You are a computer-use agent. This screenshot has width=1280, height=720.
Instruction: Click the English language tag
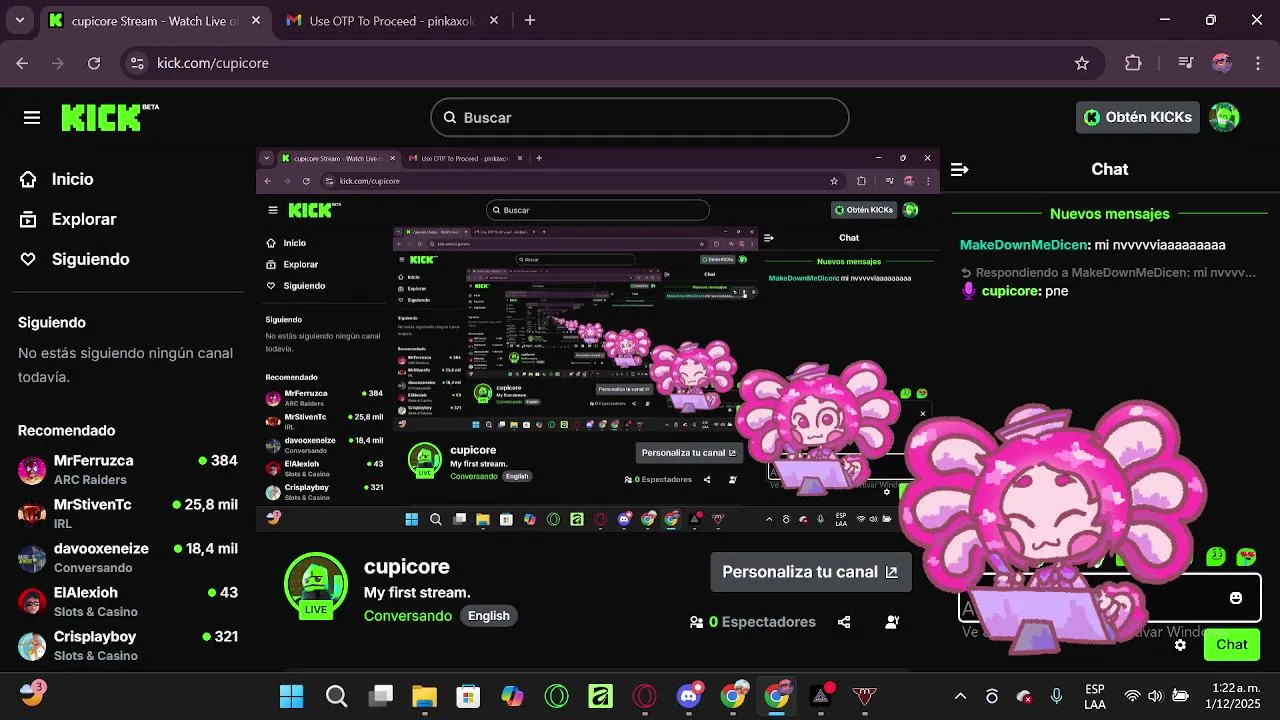coord(489,616)
